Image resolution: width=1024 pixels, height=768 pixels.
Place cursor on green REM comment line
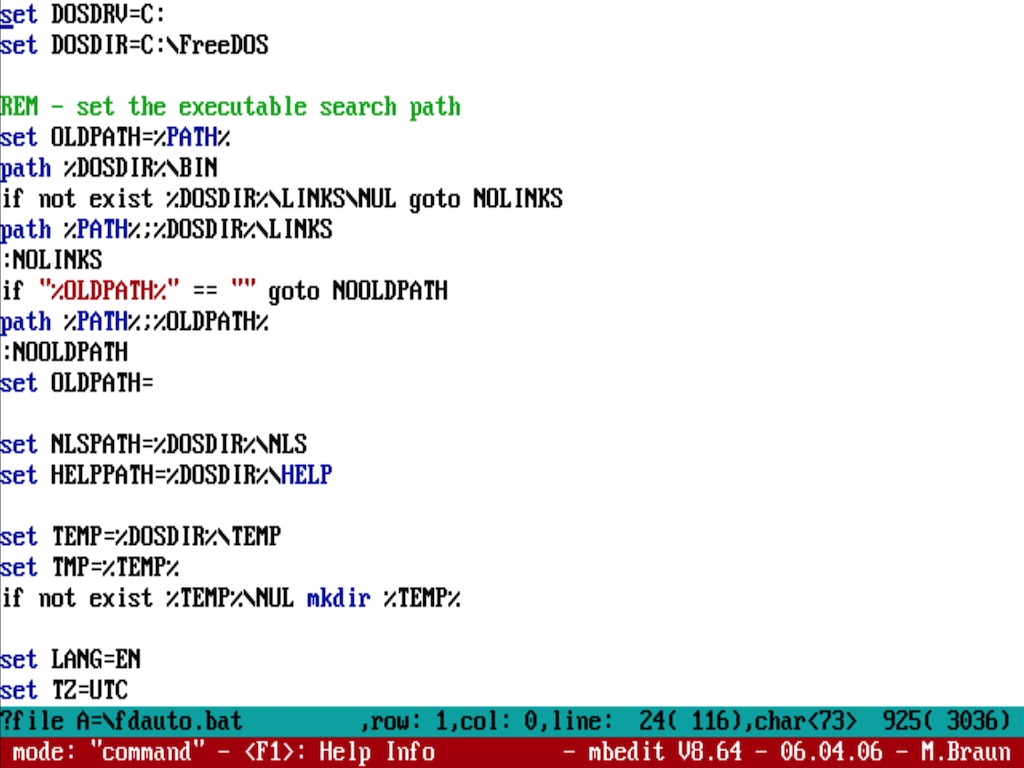(x=230, y=107)
